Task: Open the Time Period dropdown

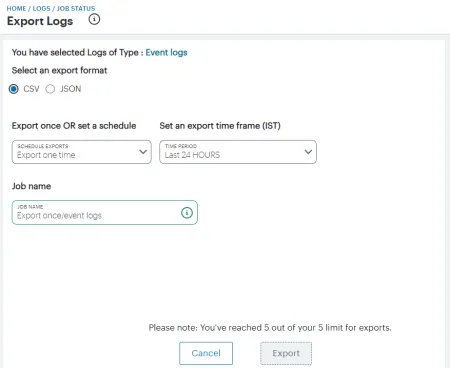Action: (x=238, y=152)
